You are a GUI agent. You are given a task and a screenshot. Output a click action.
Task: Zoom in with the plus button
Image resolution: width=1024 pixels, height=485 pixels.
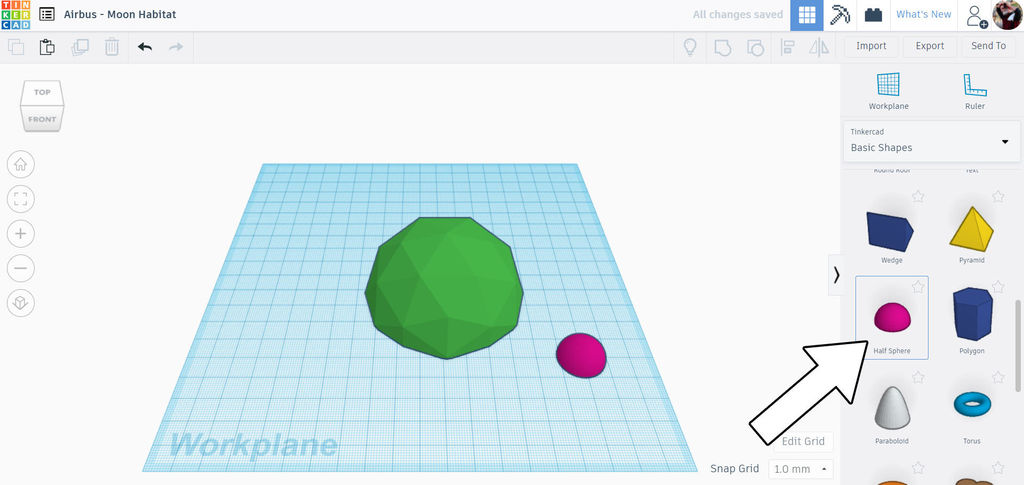(x=21, y=234)
